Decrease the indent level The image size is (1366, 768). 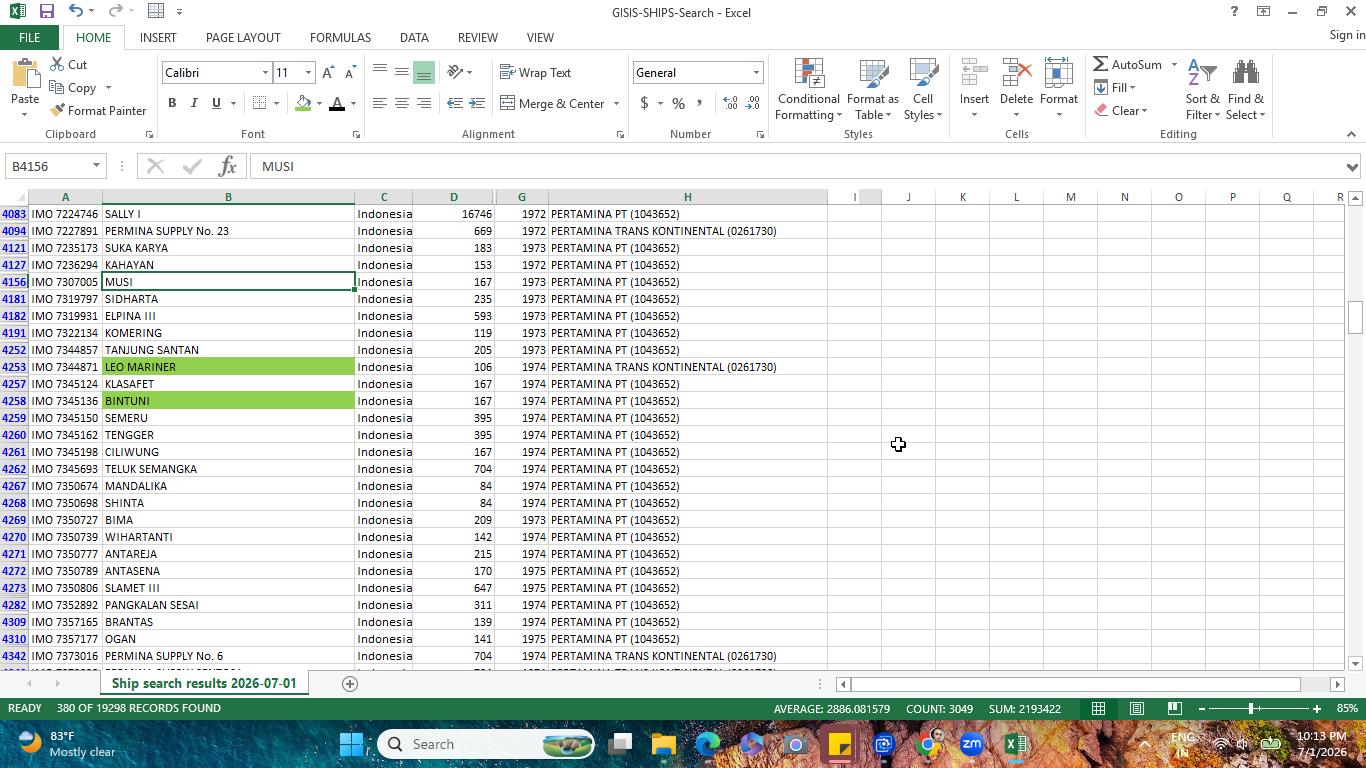[455, 103]
